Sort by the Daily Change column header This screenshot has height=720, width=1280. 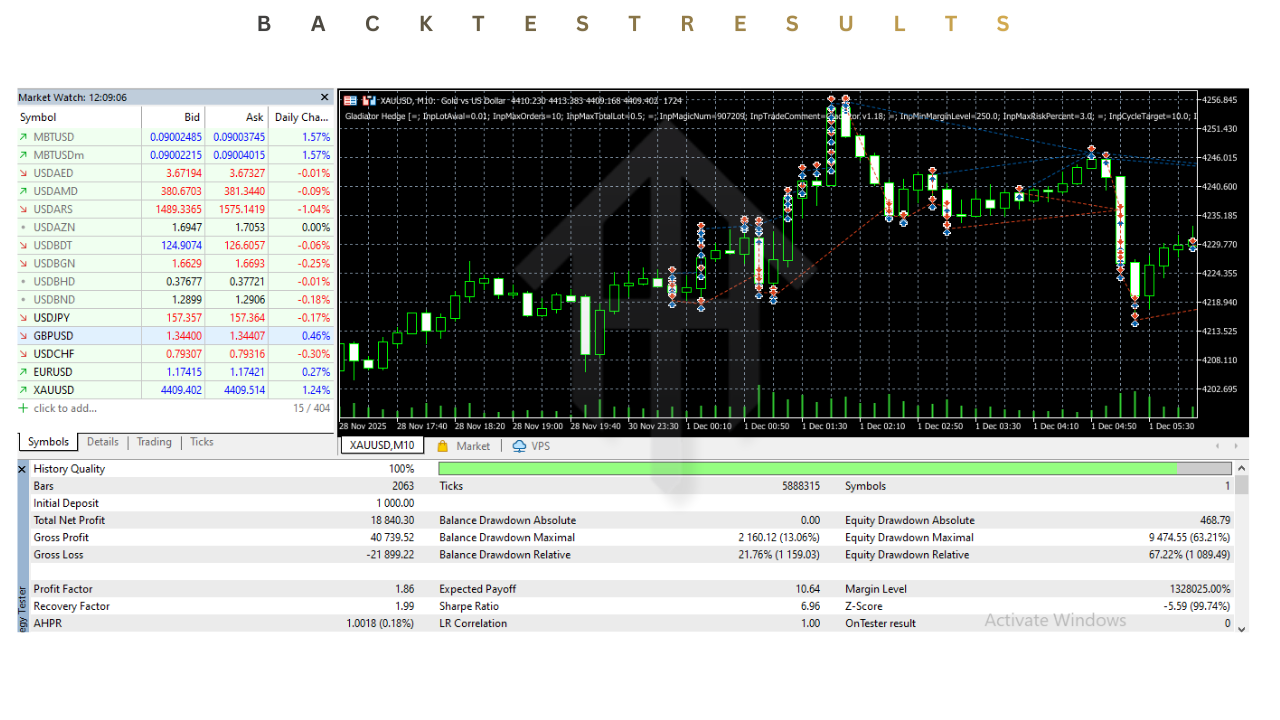(x=301, y=118)
